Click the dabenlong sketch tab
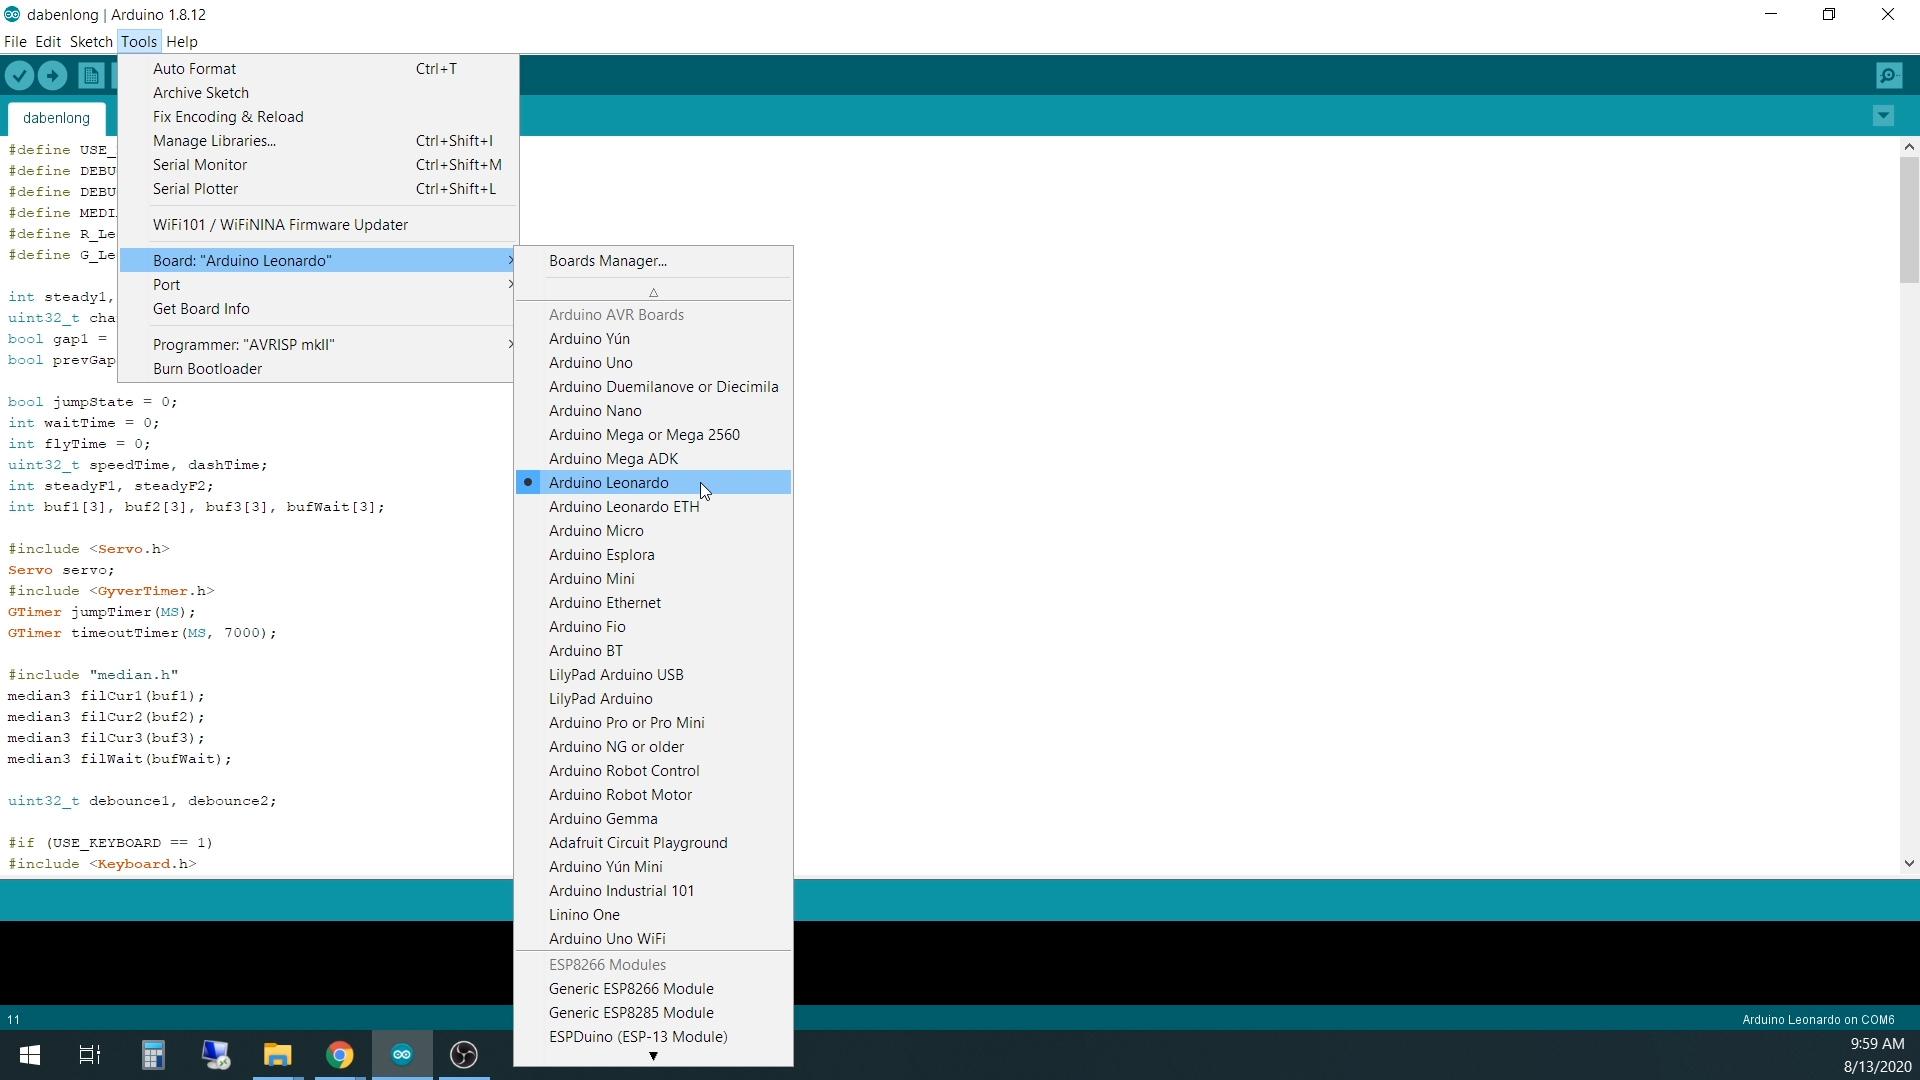1920x1080 pixels. [55, 117]
